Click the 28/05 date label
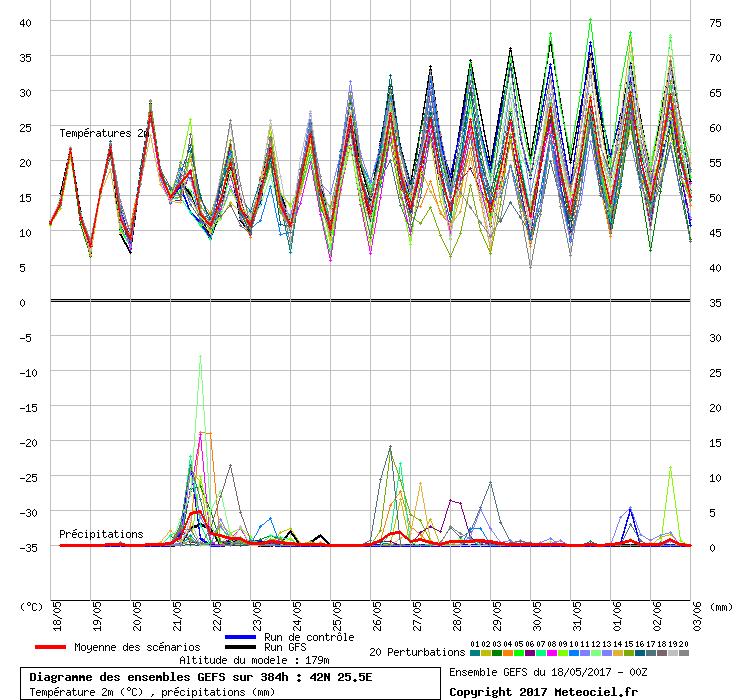The height and width of the screenshot is (700, 740). pyautogui.click(x=457, y=616)
